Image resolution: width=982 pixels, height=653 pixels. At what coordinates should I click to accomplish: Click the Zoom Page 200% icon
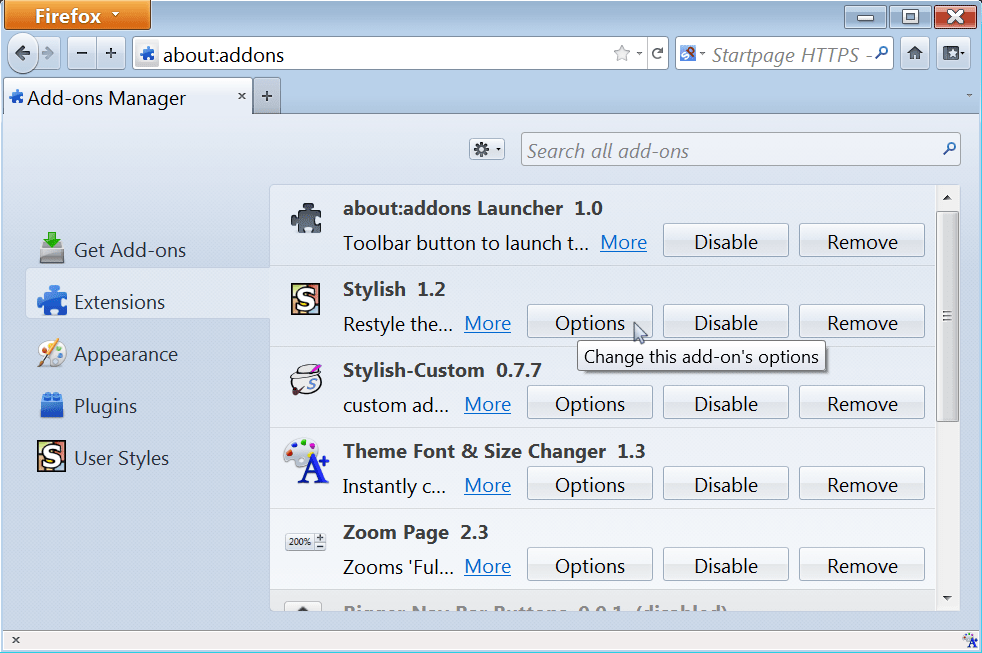coord(305,541)
